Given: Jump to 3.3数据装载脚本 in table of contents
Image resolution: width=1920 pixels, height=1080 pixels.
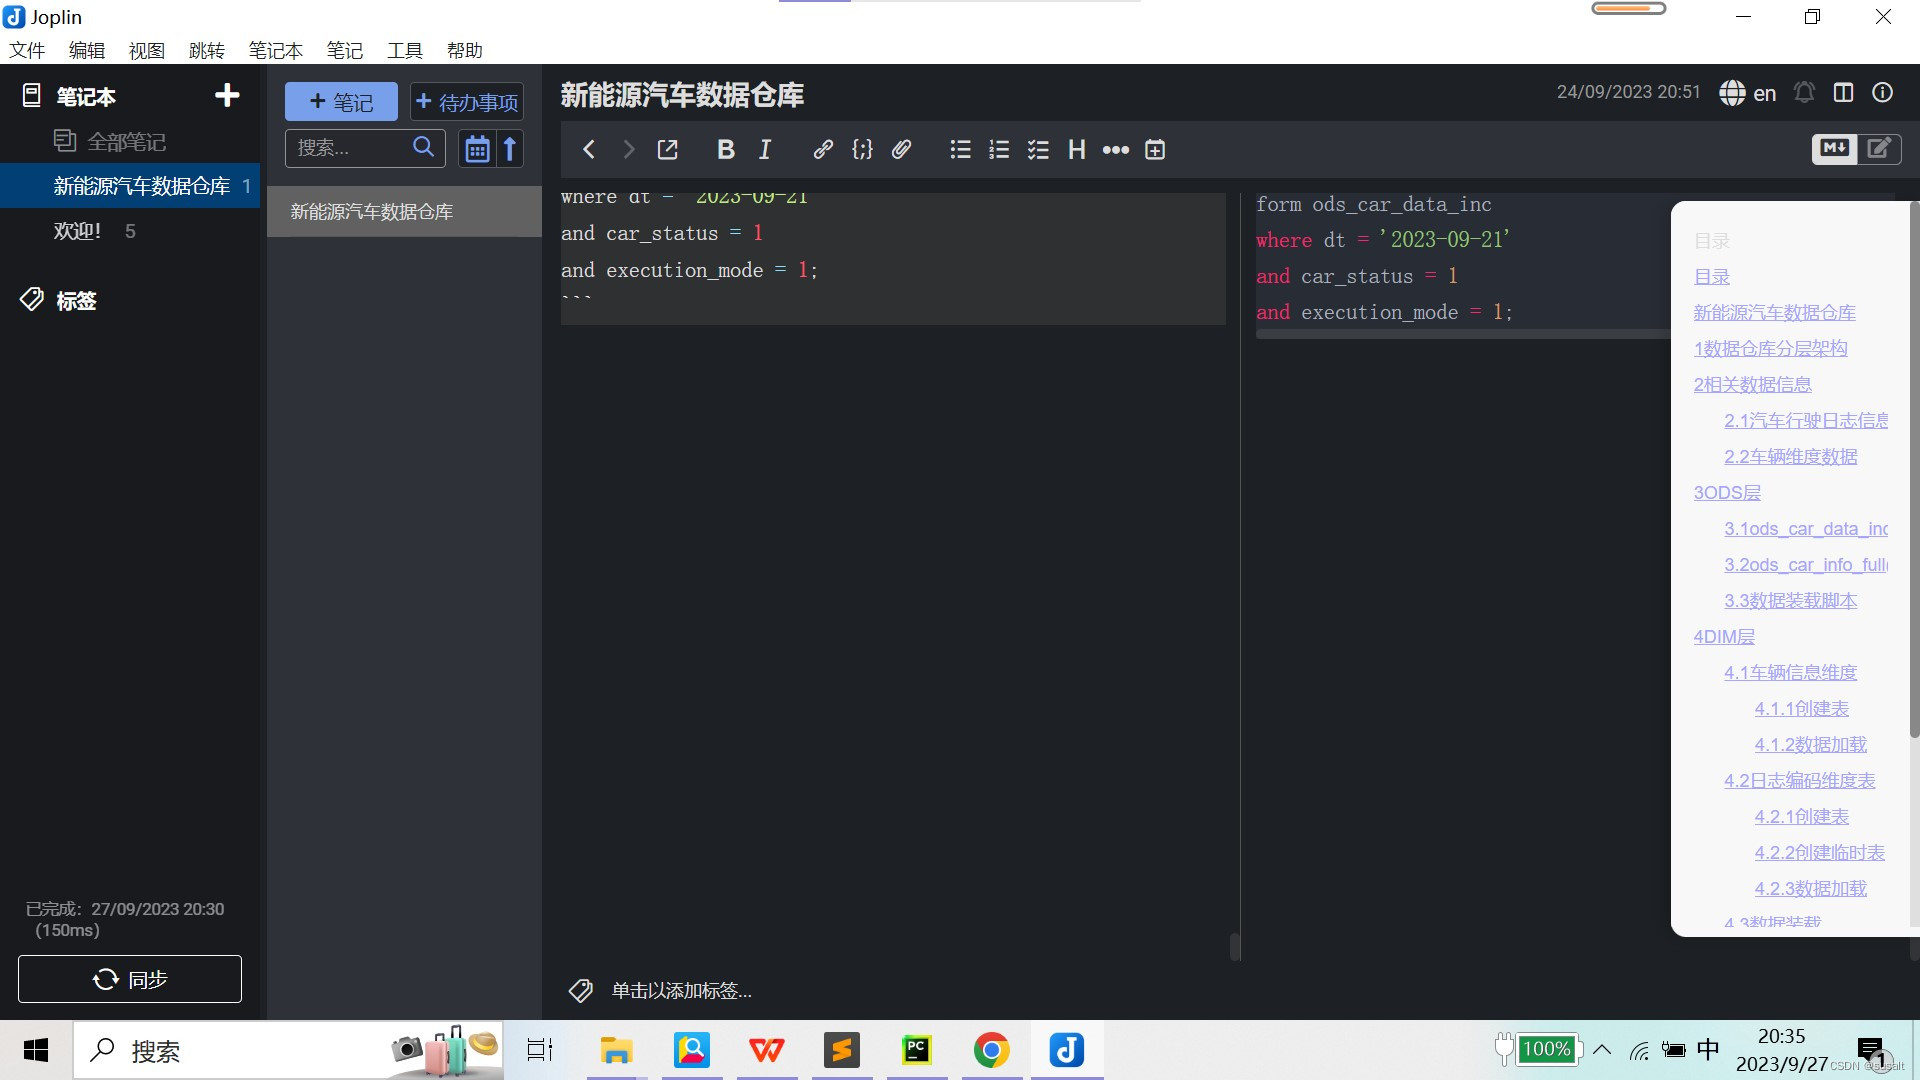Looking at the screenshot, I should pyautogui.click(x=1790, y=601).
